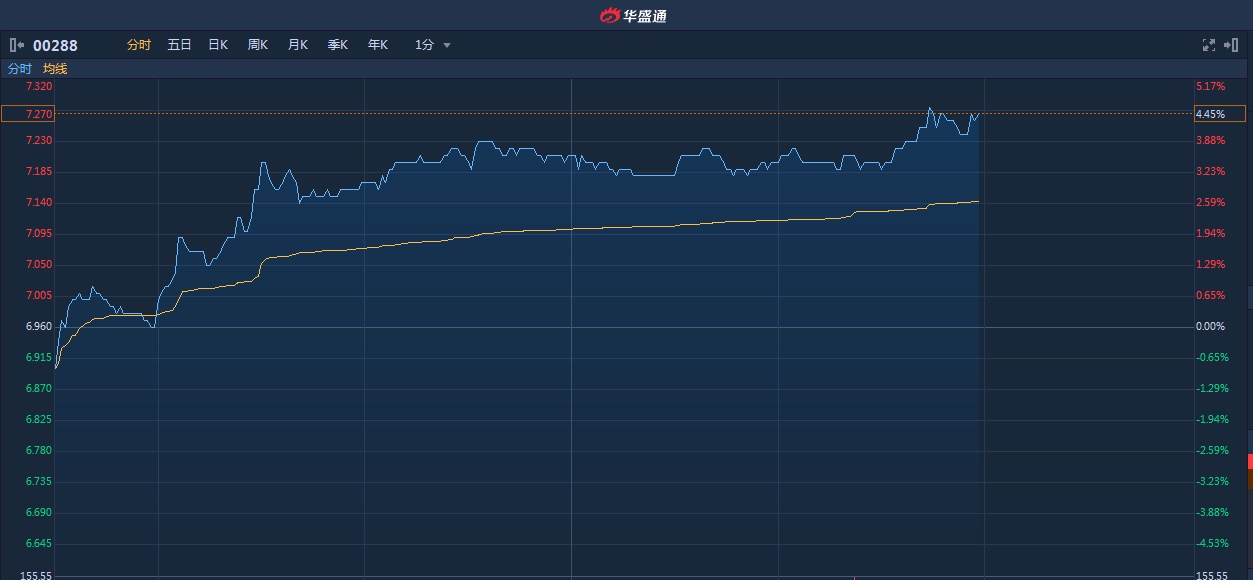This screenshot has width=1253, height=580.
Task: Select the 日K daily candlestick tab
Action: [218, 45]
